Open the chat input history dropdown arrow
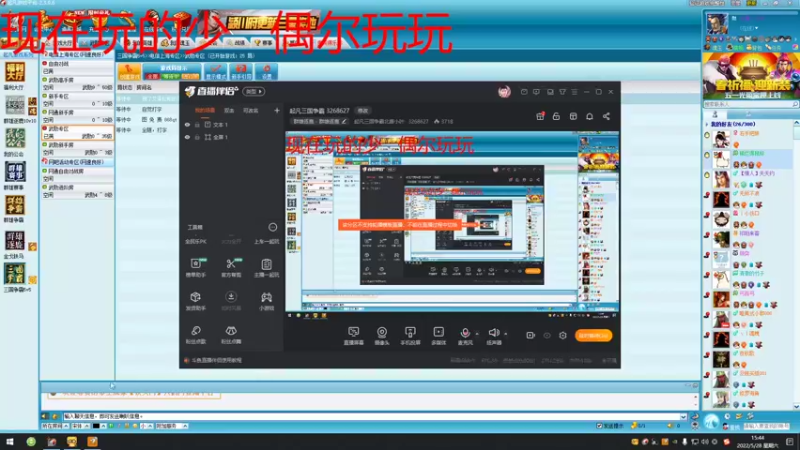Image resolution: width=800 pixels, height=450 pixels. [x=684, y=416]
